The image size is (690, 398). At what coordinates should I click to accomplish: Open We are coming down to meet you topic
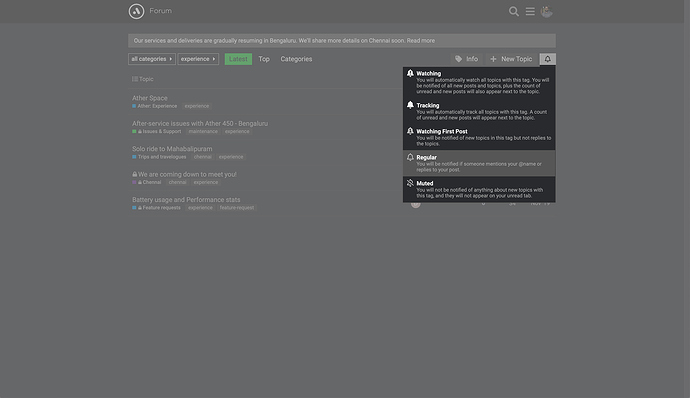(187, 174)
